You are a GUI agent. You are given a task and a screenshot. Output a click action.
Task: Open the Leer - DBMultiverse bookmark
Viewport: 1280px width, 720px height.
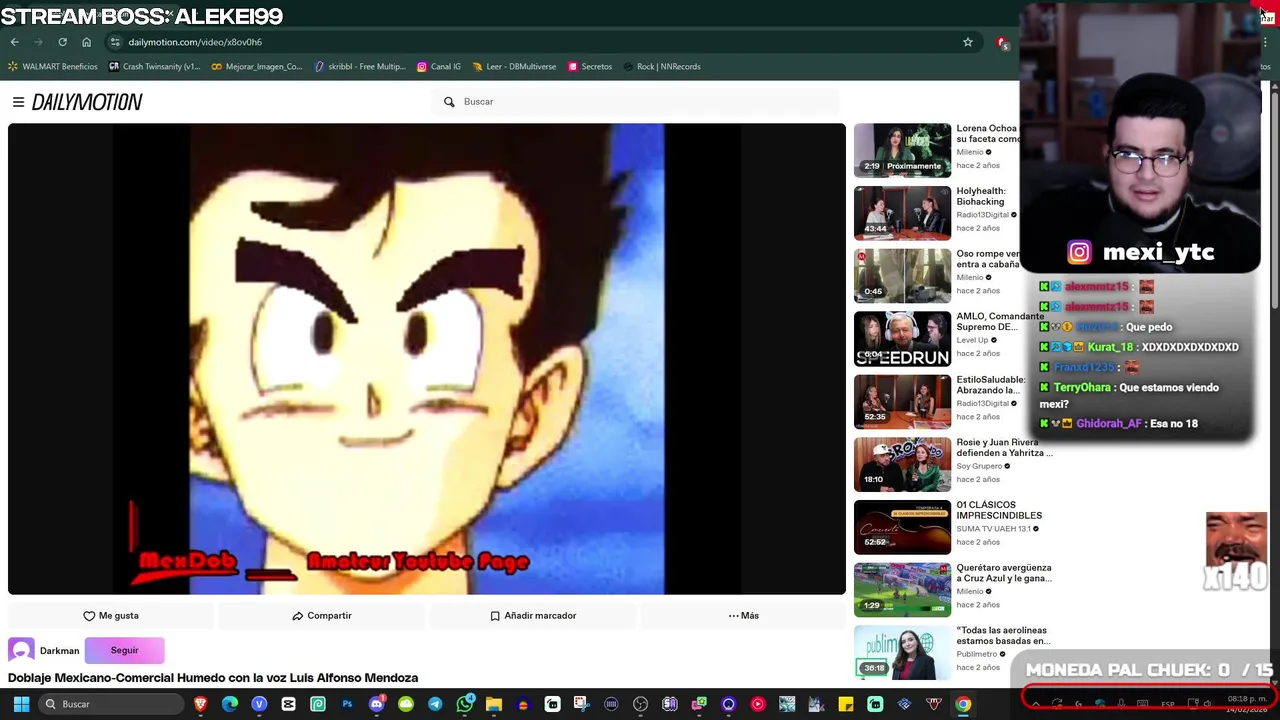pyautogui.click(x=514, y=67)
